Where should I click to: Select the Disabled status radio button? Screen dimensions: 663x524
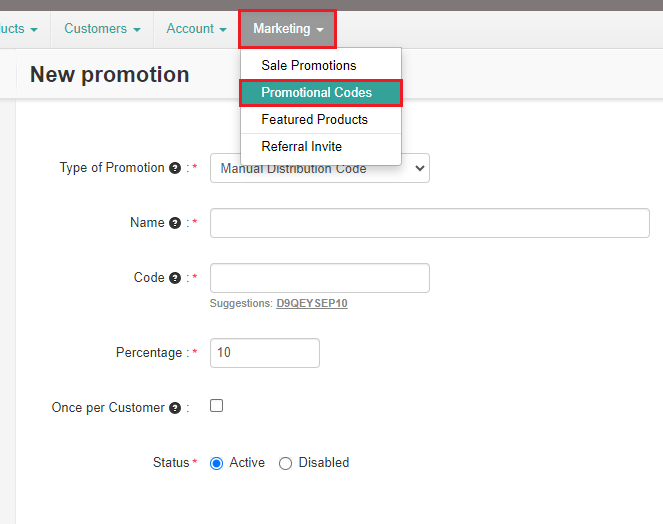285,463
